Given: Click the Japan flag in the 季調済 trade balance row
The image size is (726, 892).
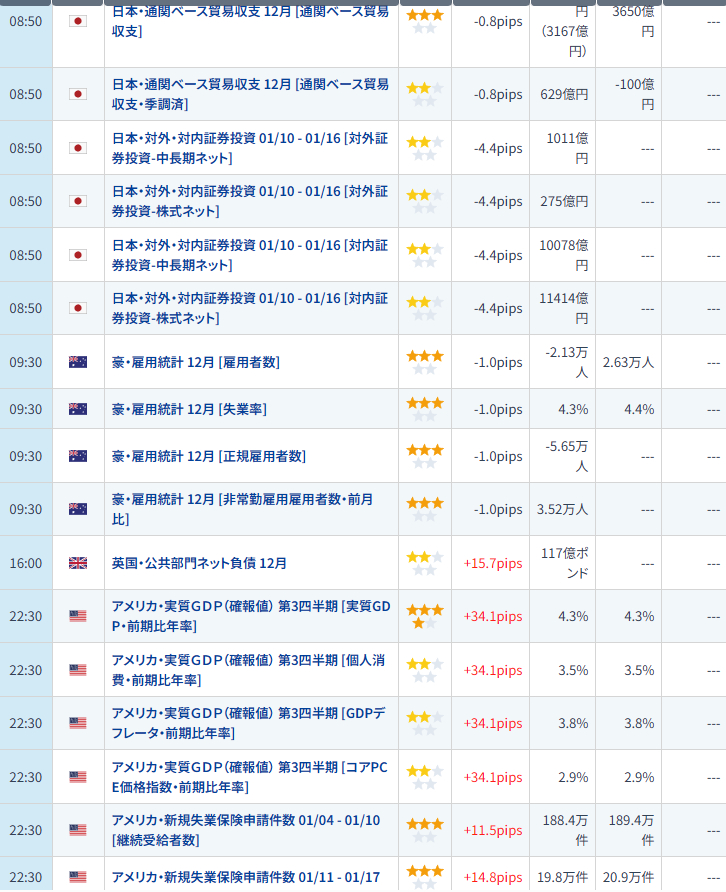Looking at the screenshot, I should pos(77,94).
